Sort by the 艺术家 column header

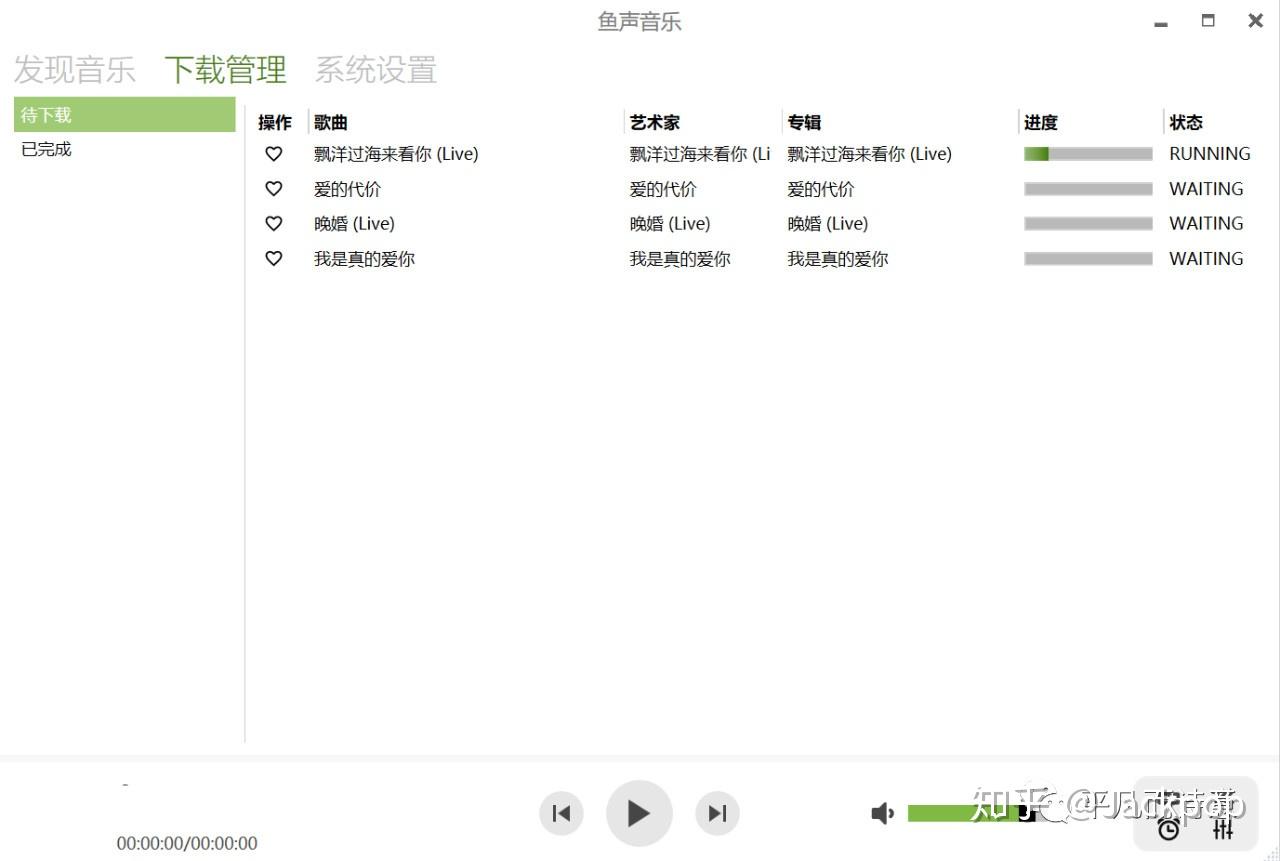(x=655, y=123)
